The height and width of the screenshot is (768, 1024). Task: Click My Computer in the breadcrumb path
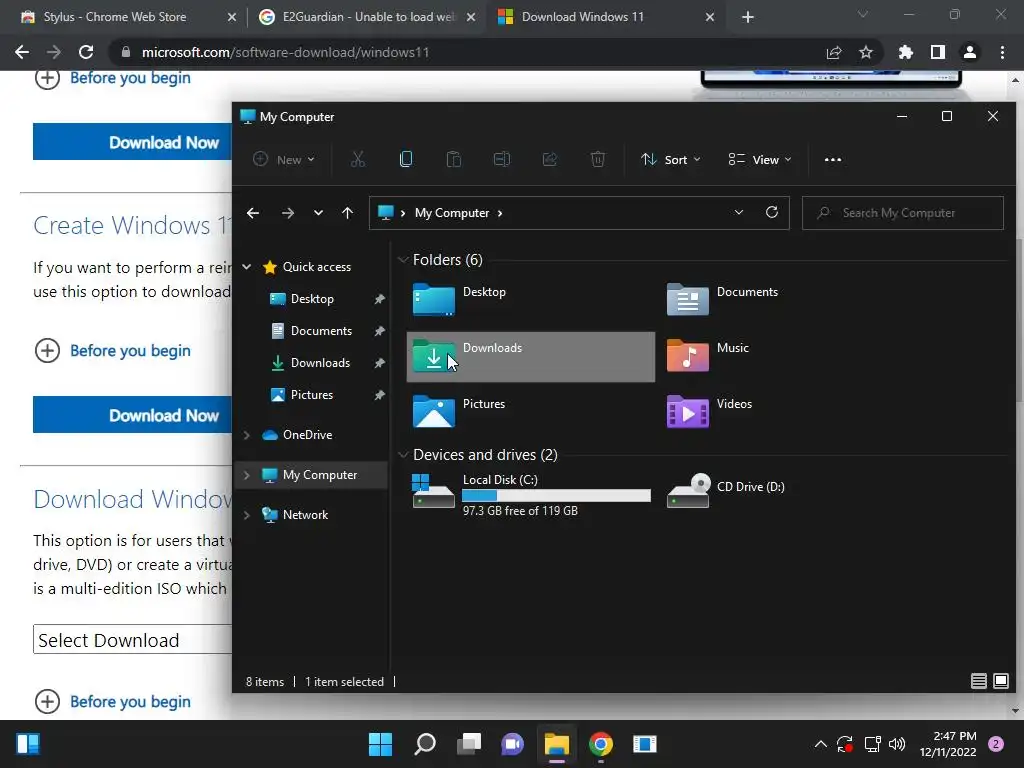pos(452,213)
